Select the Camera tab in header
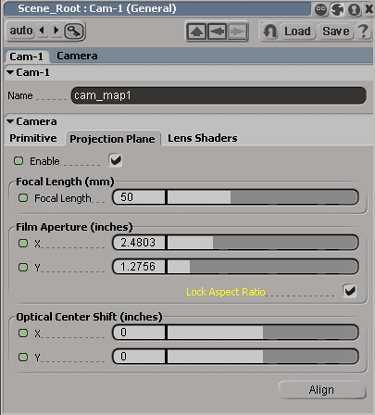 click(77, 56)
